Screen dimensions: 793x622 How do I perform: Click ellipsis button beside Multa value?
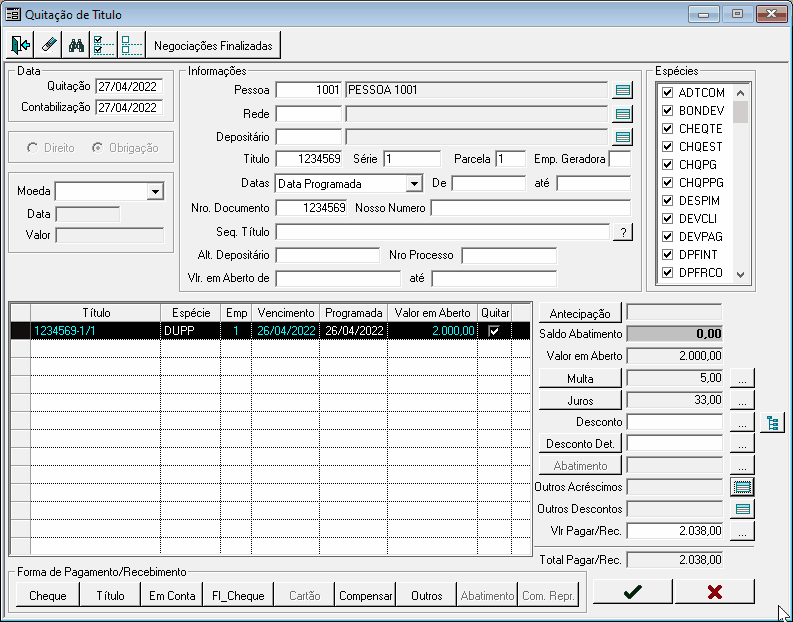(742, 379)
